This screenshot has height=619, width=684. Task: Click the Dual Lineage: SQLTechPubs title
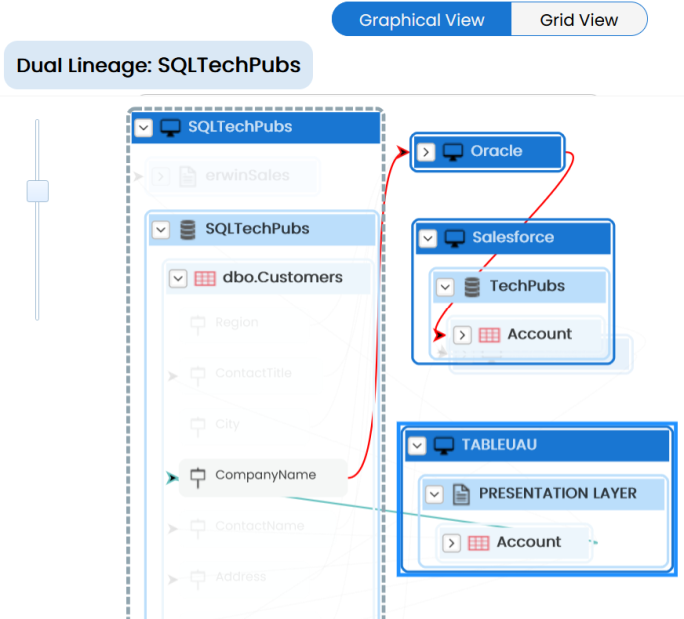(x=158, y=66)
